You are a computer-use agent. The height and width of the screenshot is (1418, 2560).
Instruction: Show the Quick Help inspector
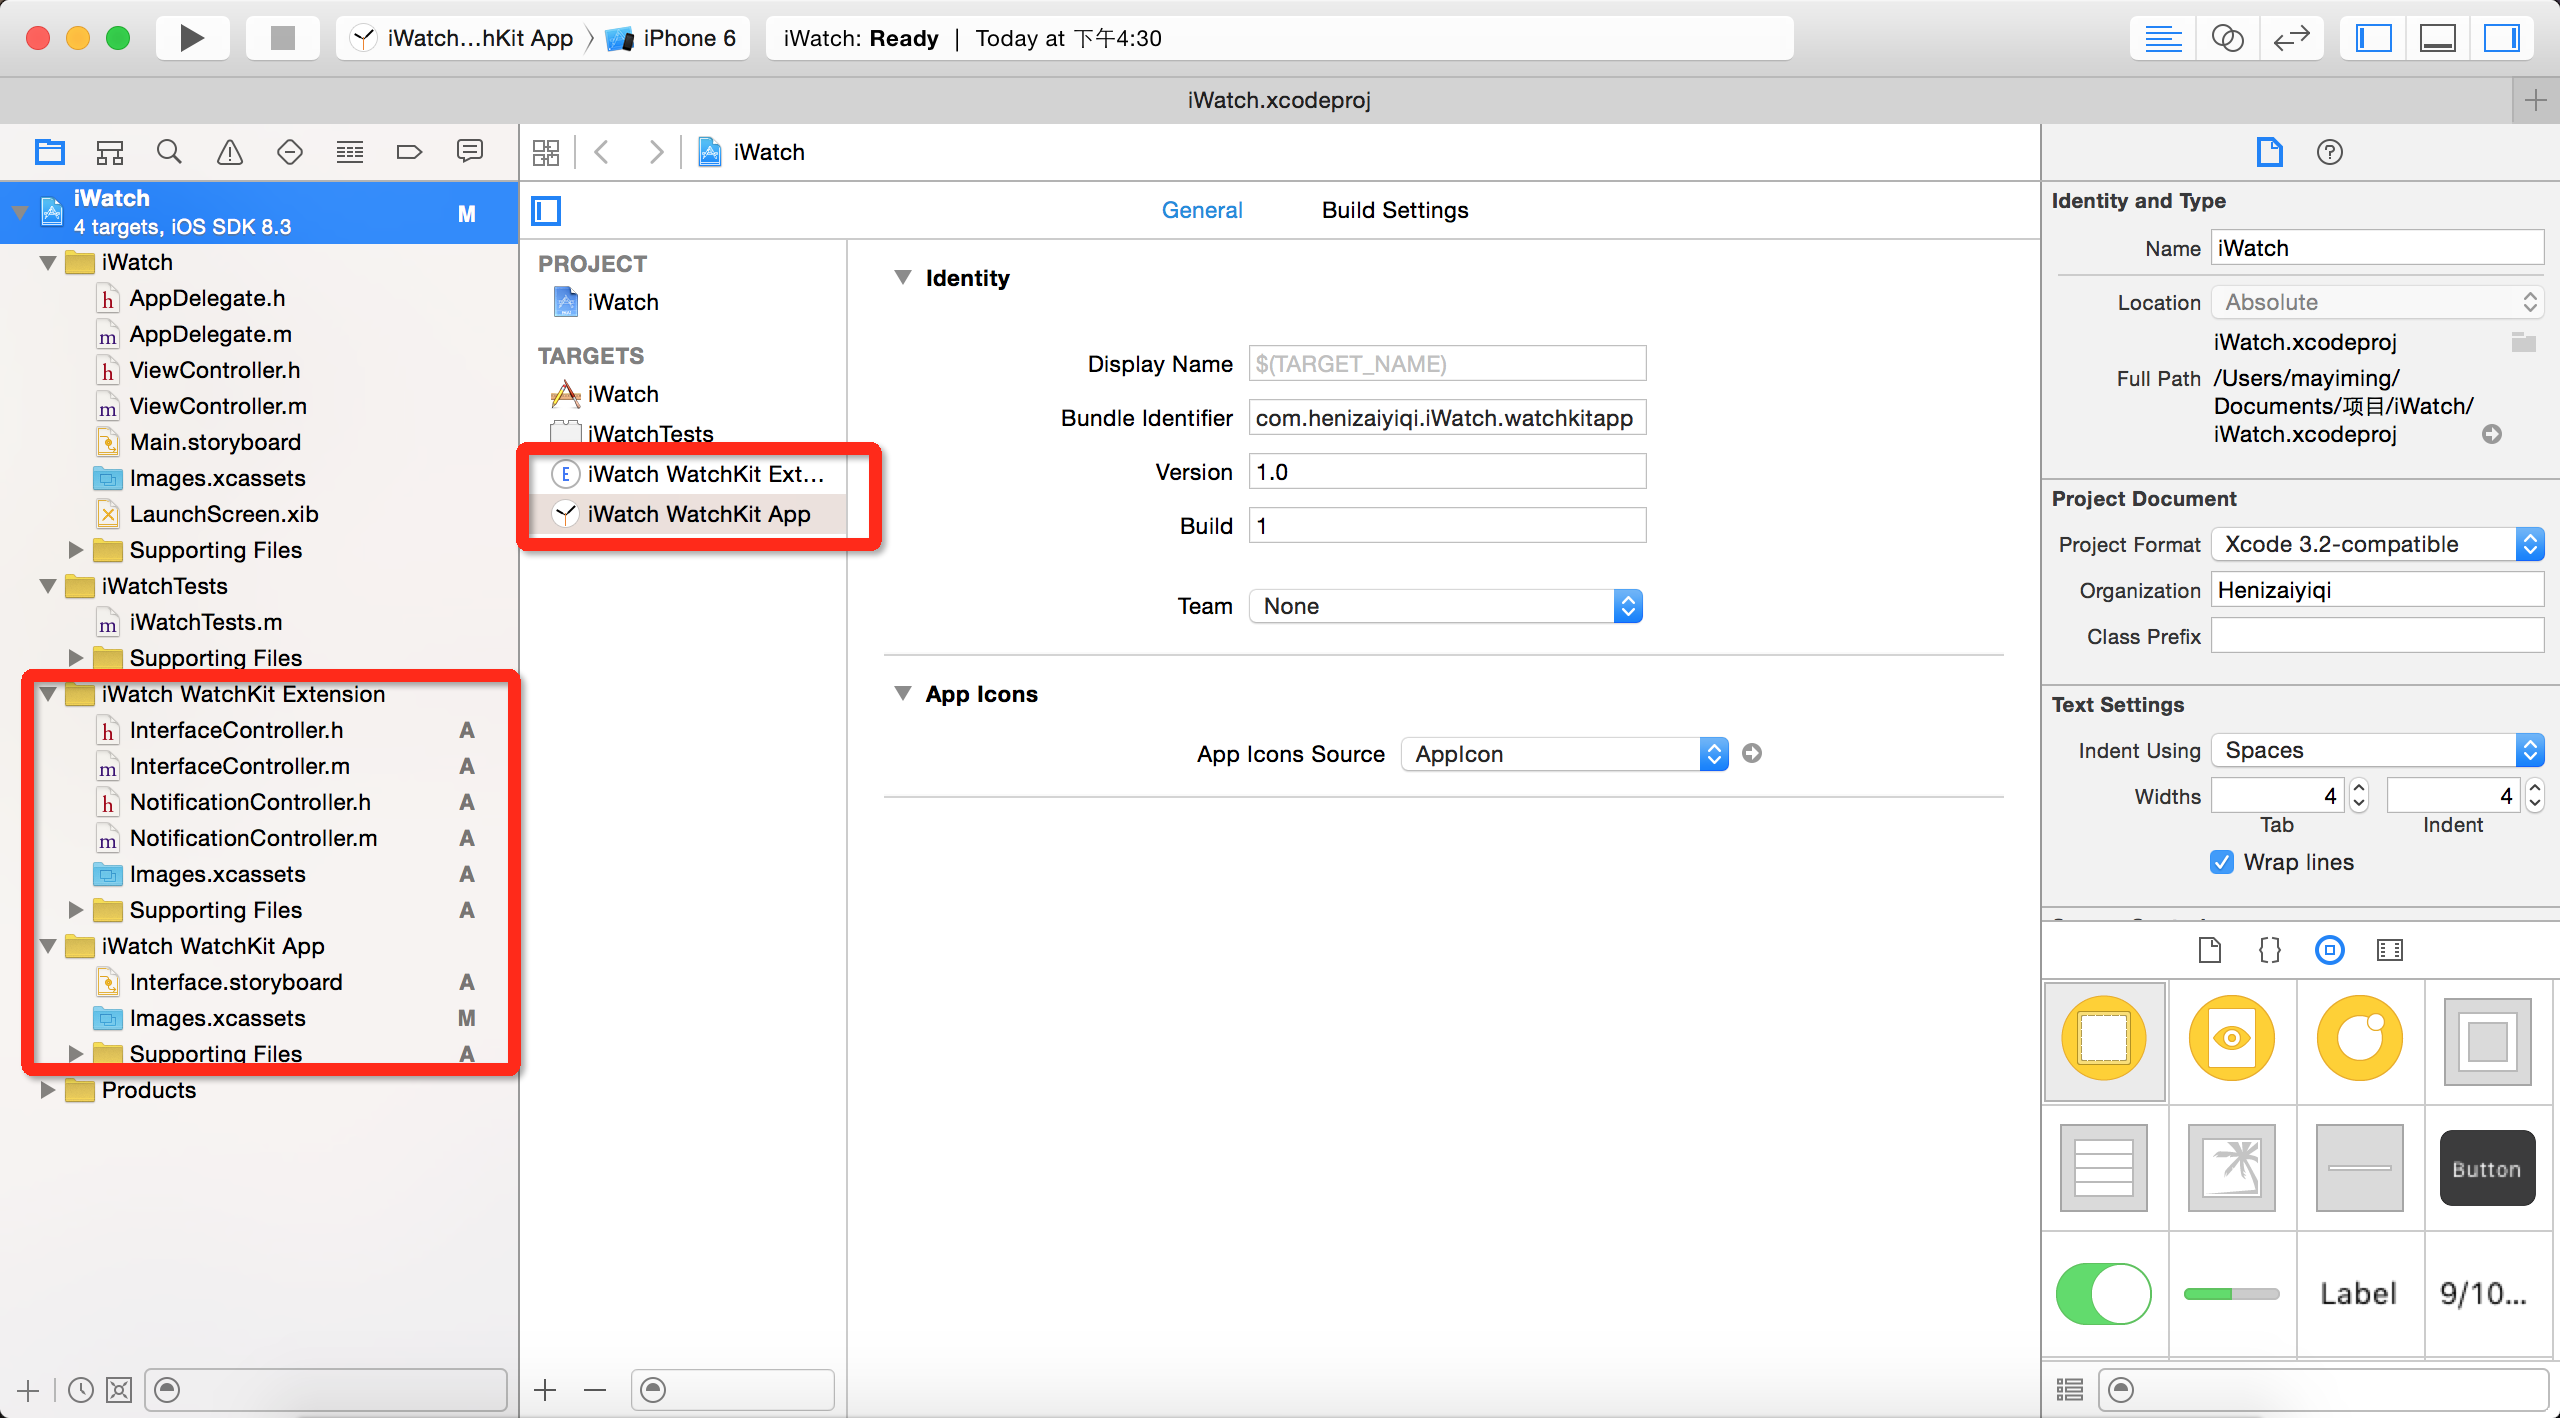tap(2330, 152)
